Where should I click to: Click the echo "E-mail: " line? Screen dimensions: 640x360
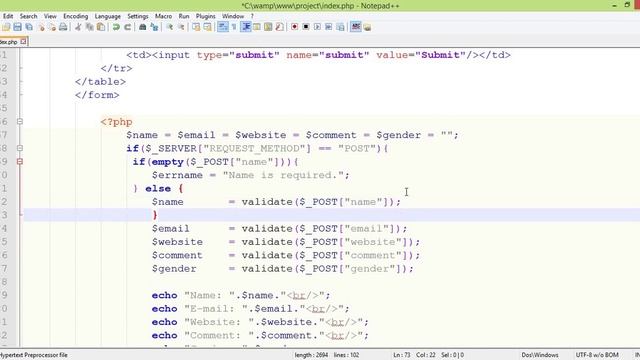click(251, 309)
